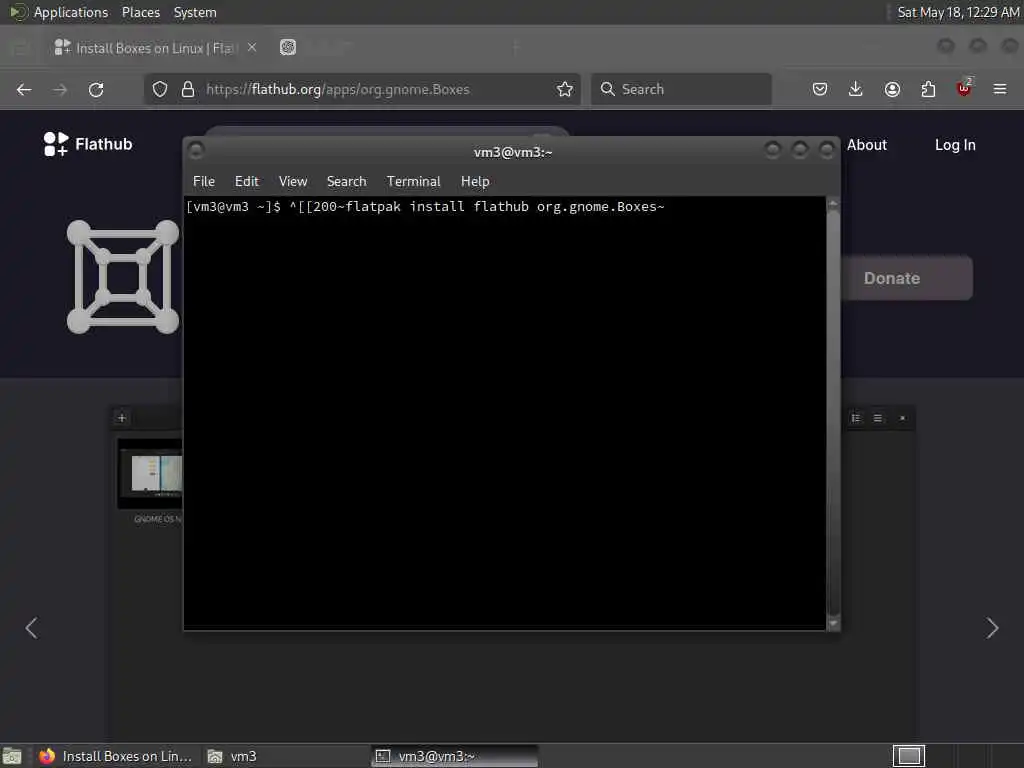Screen dimensions: 1024x768
Task: Switch to Firefox taskbar entry
Action: click(x=116, y=756)
